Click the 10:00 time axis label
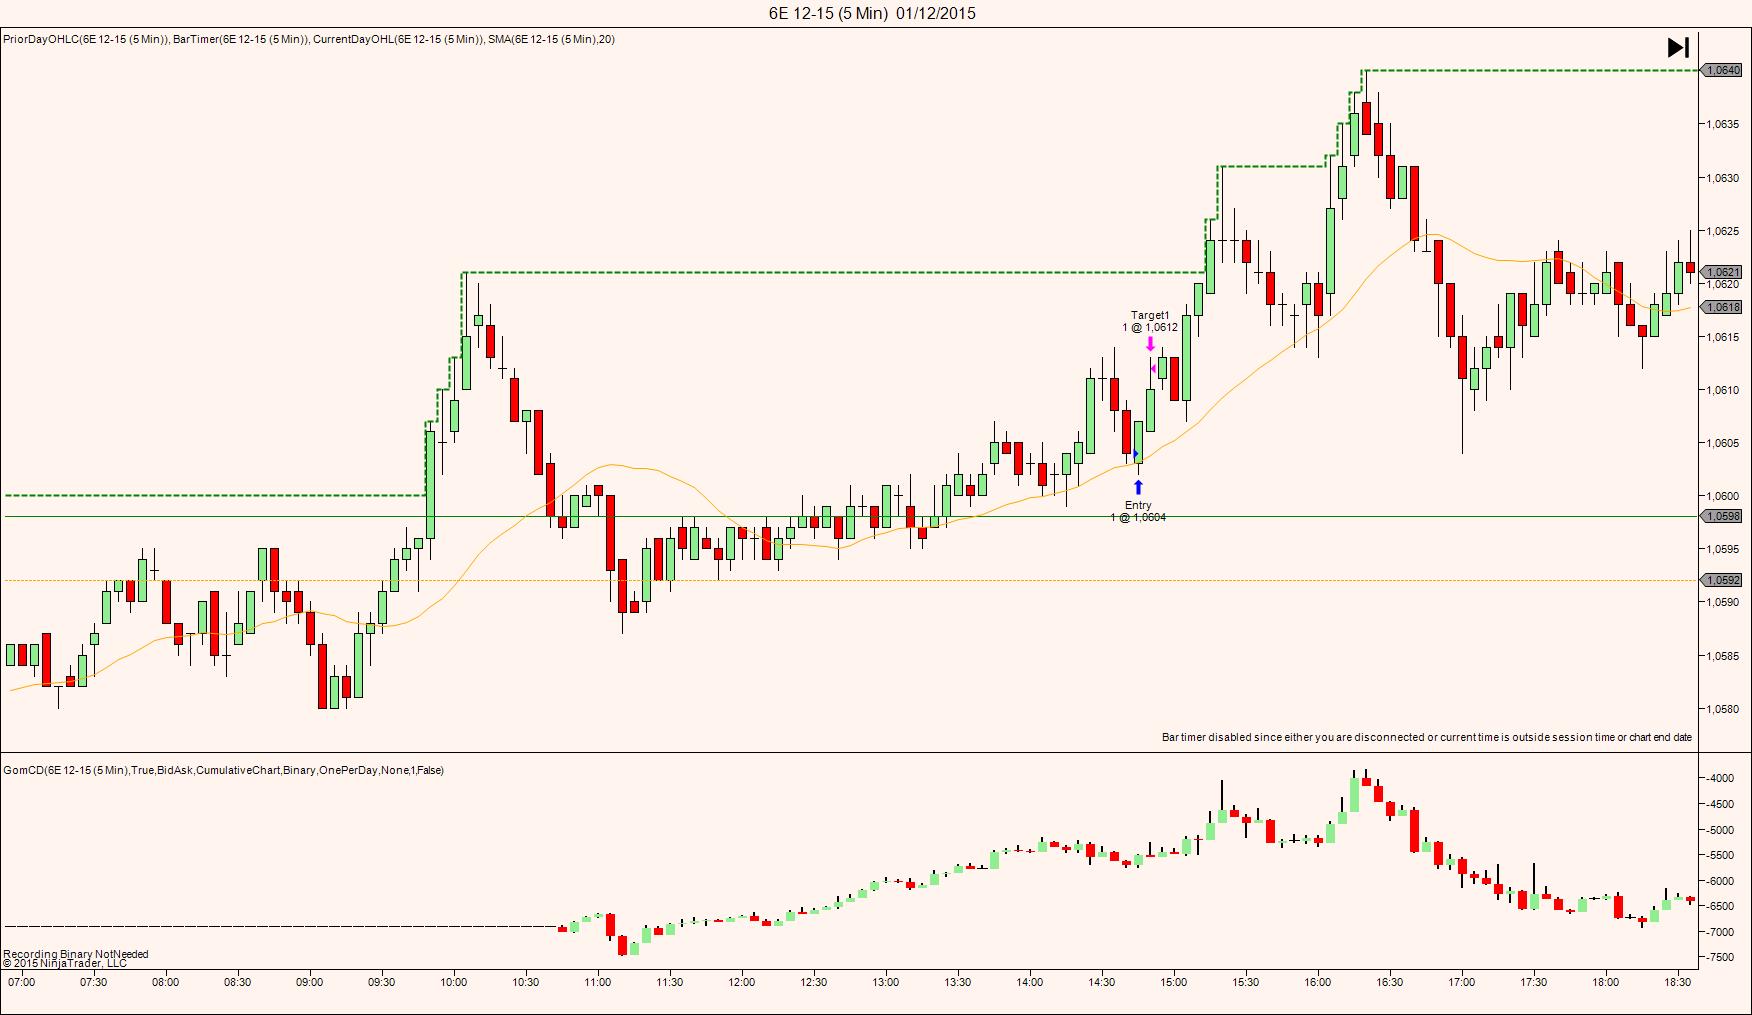 (x=453, y=982)
